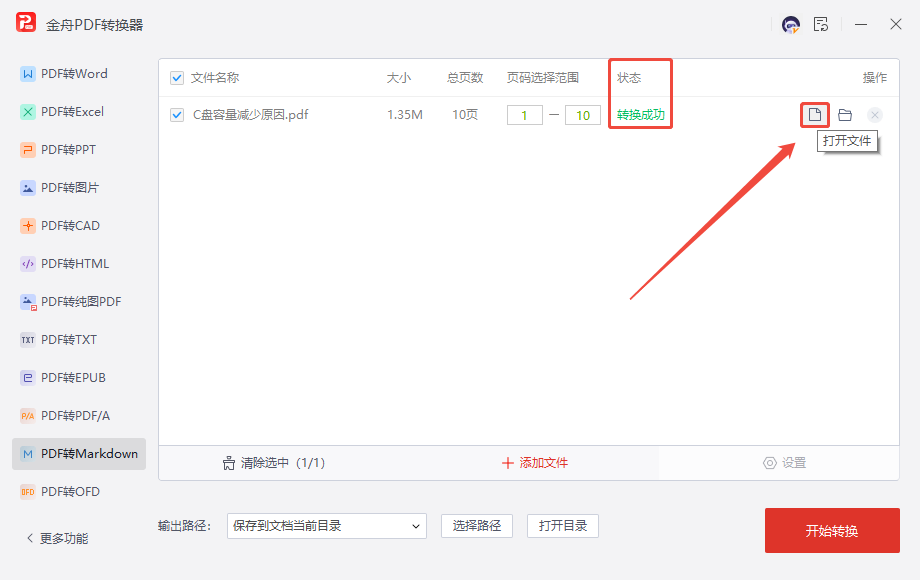Screen dimensions: 920x580
Task: Click the 页码选择范围 column header
Action: coord(543,78)
